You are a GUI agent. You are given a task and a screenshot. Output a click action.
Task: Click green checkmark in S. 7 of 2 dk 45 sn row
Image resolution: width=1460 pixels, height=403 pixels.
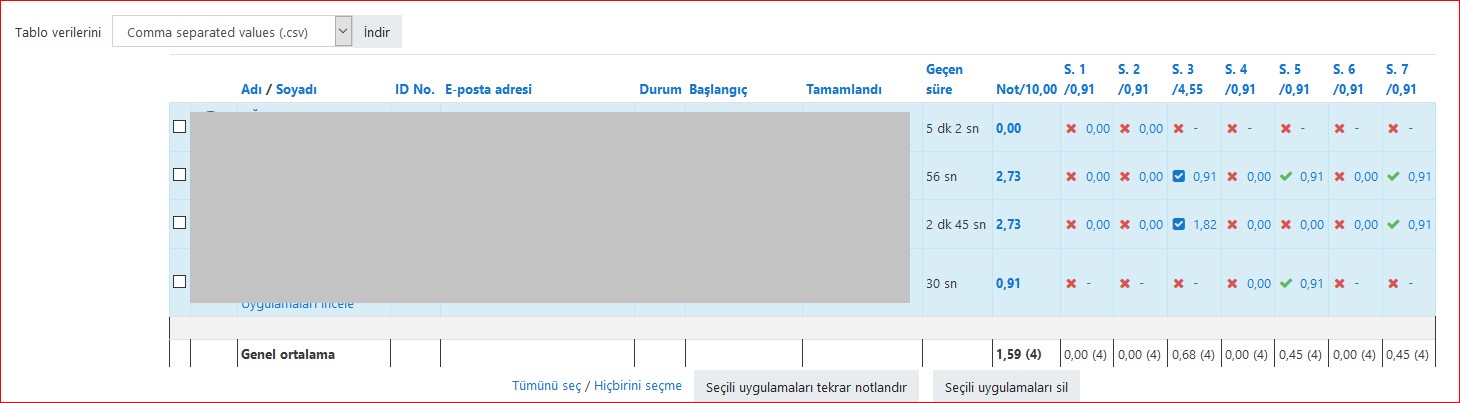[x=1393, y=225]
